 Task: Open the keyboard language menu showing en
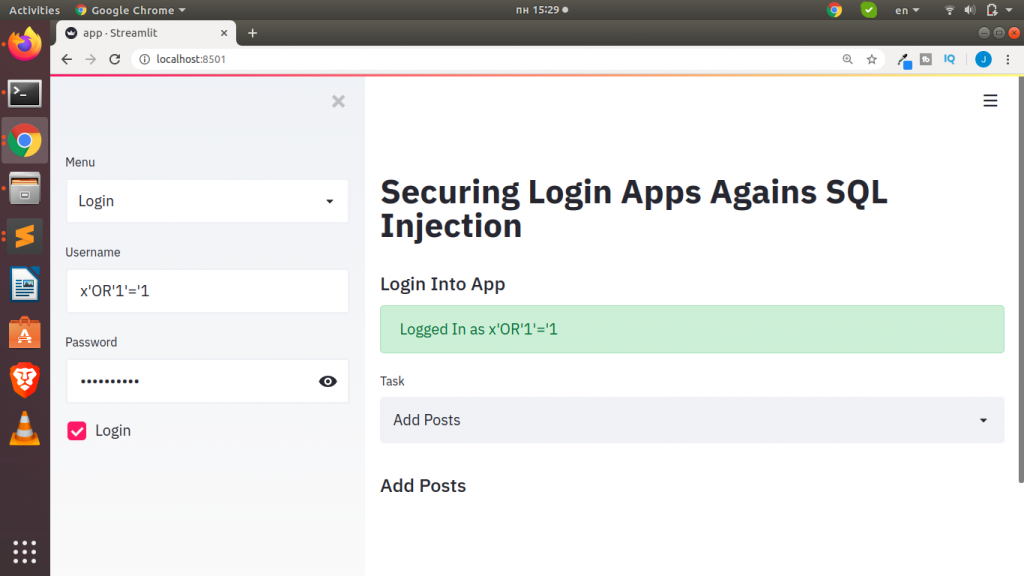click(903, 9)
